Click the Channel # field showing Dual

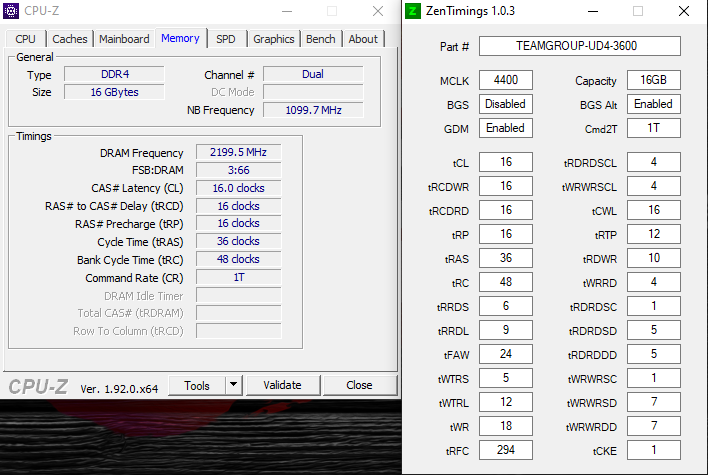coord(313,74)
